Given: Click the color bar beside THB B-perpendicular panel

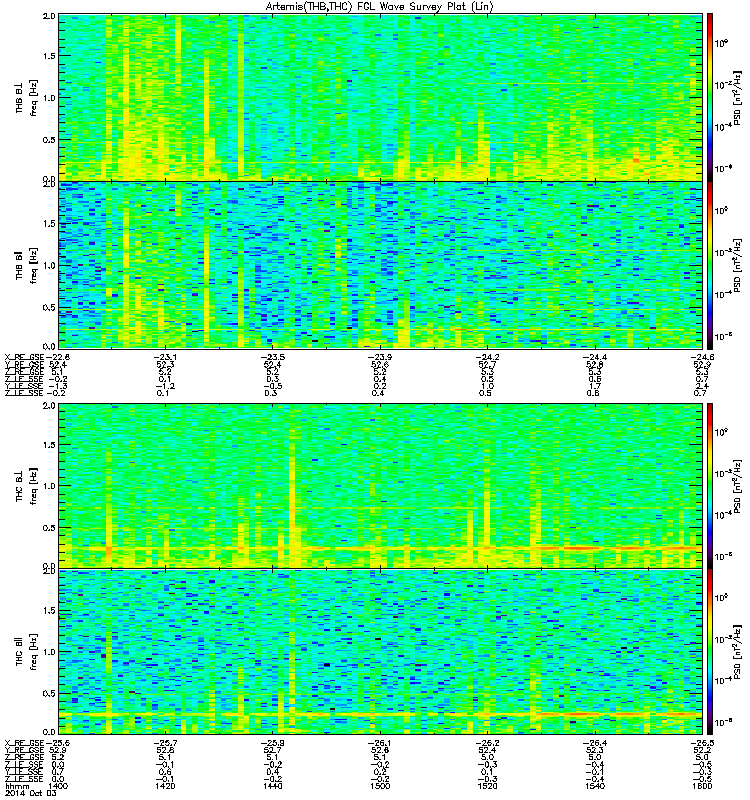Looking at the screenshot, I should [710, 97].
